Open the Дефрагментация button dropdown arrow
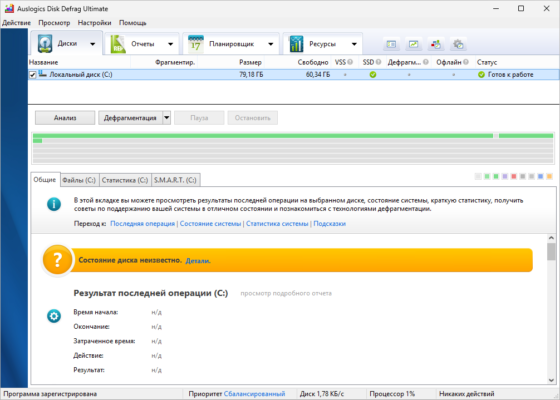This screenshot has height=400, width=560. point(166,118)
